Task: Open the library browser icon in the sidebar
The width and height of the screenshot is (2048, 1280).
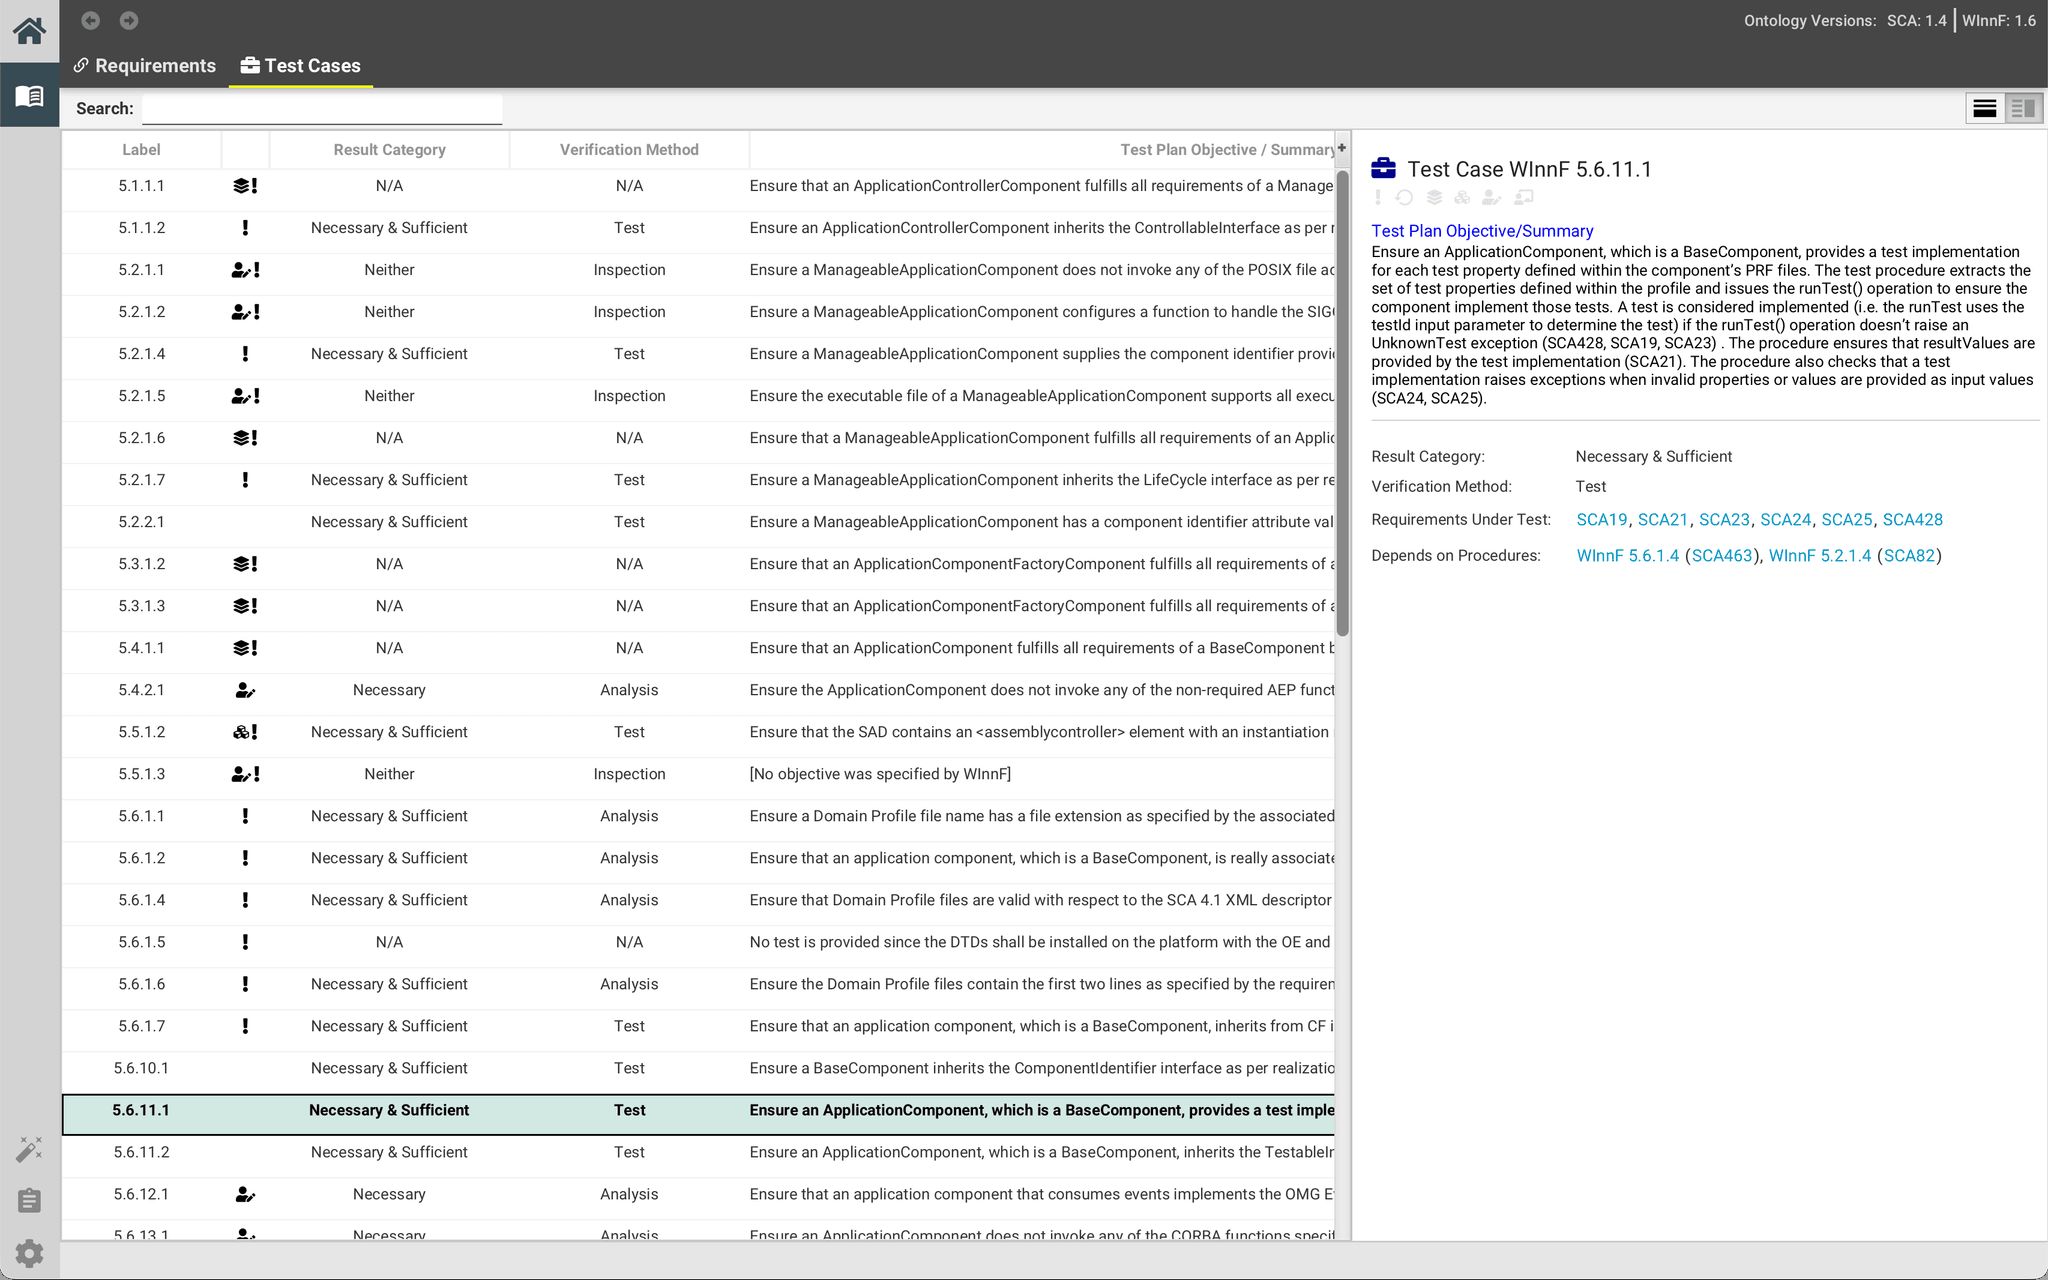Action: 29,96
